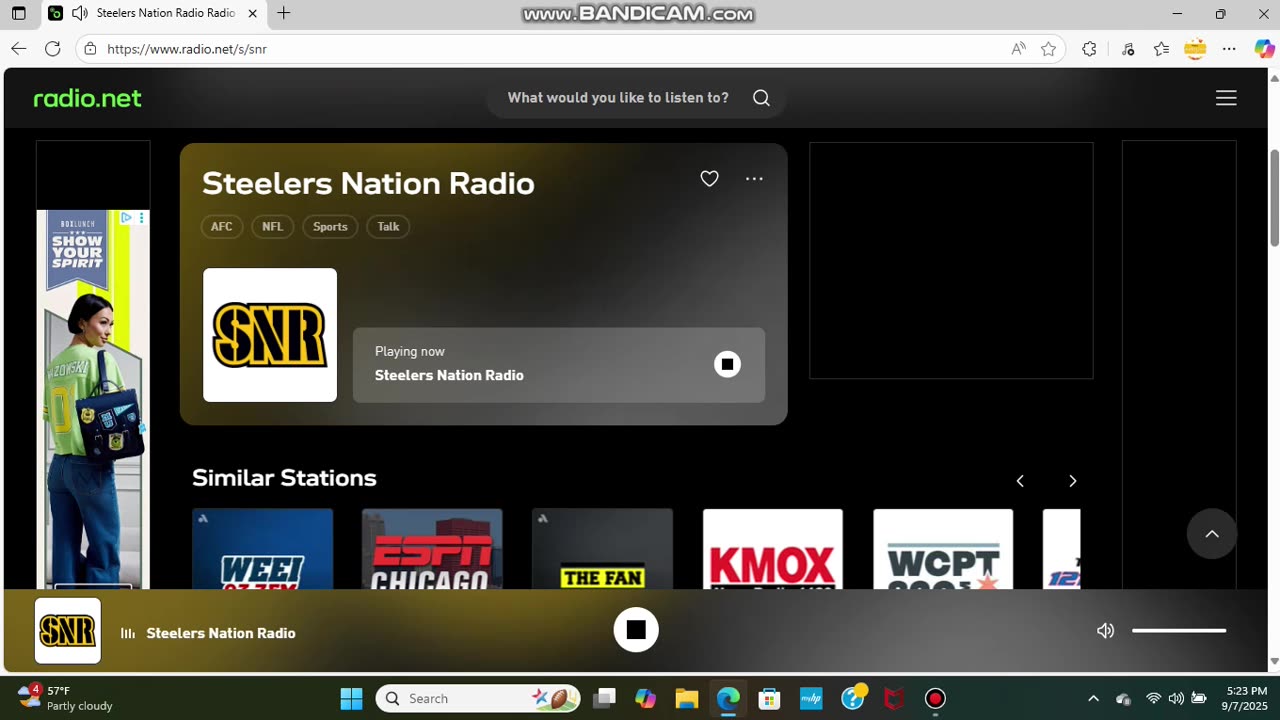This screenshot has width=1280, height=720.
Task: Jump back to top with up-chevron button
Action: tap(1212, 534)
